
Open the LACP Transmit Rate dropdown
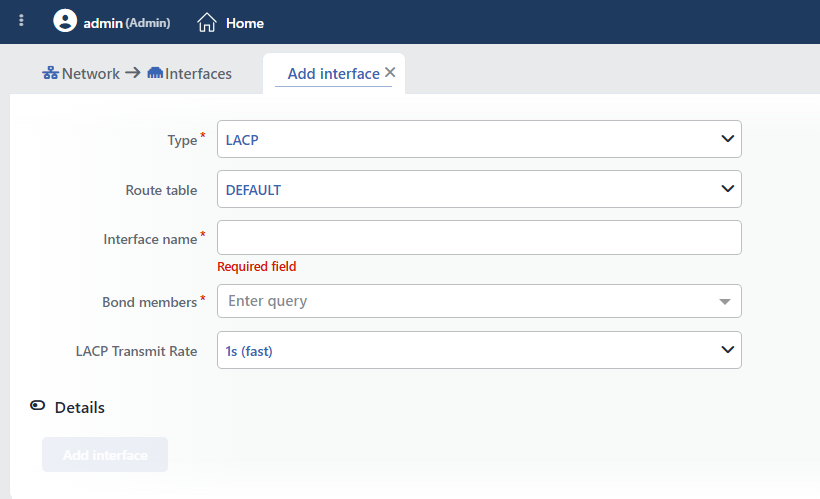point(479,350)
